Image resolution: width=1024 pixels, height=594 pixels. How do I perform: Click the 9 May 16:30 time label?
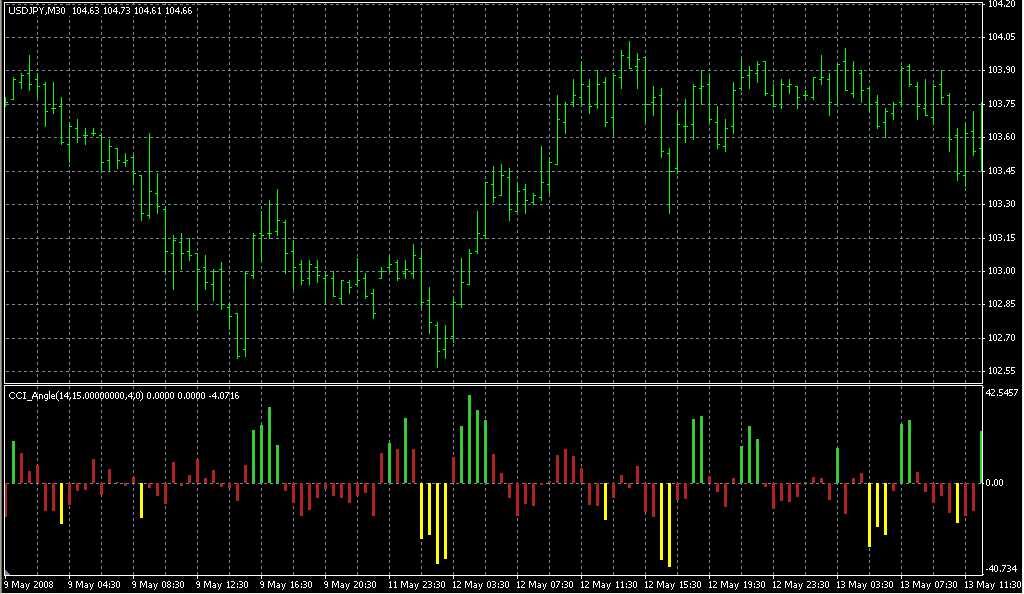[x=286, y=585]
